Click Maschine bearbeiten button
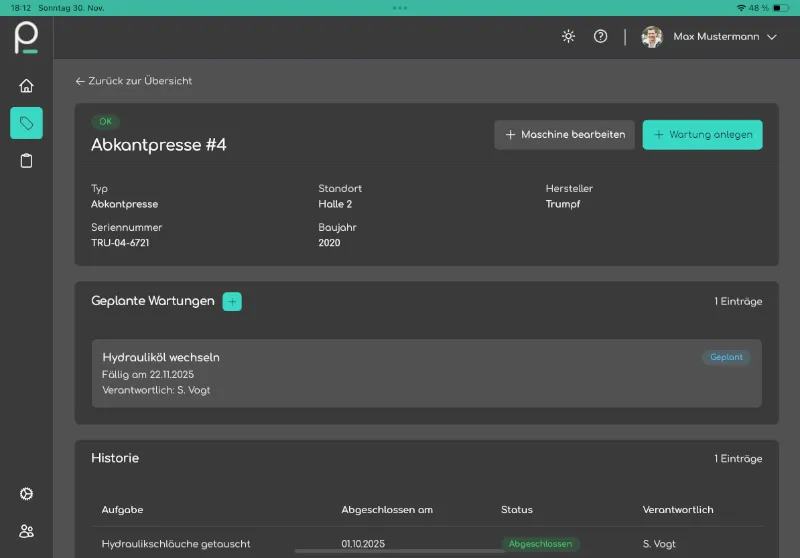The width and height of the screenshot is (800, 558). click(x=564, y=135)
